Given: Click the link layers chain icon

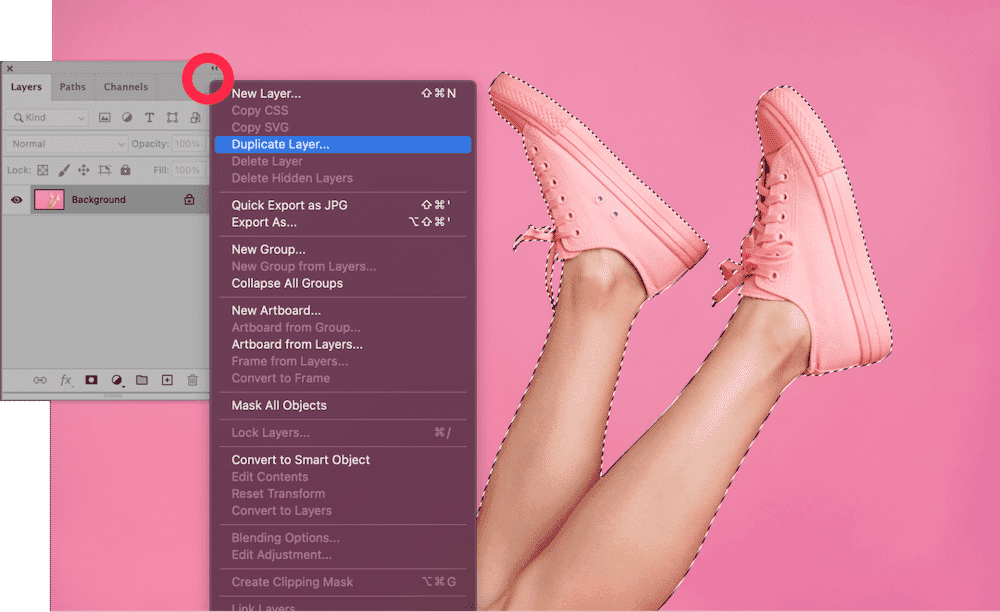Looking at the screenshot, I should 40,380.
